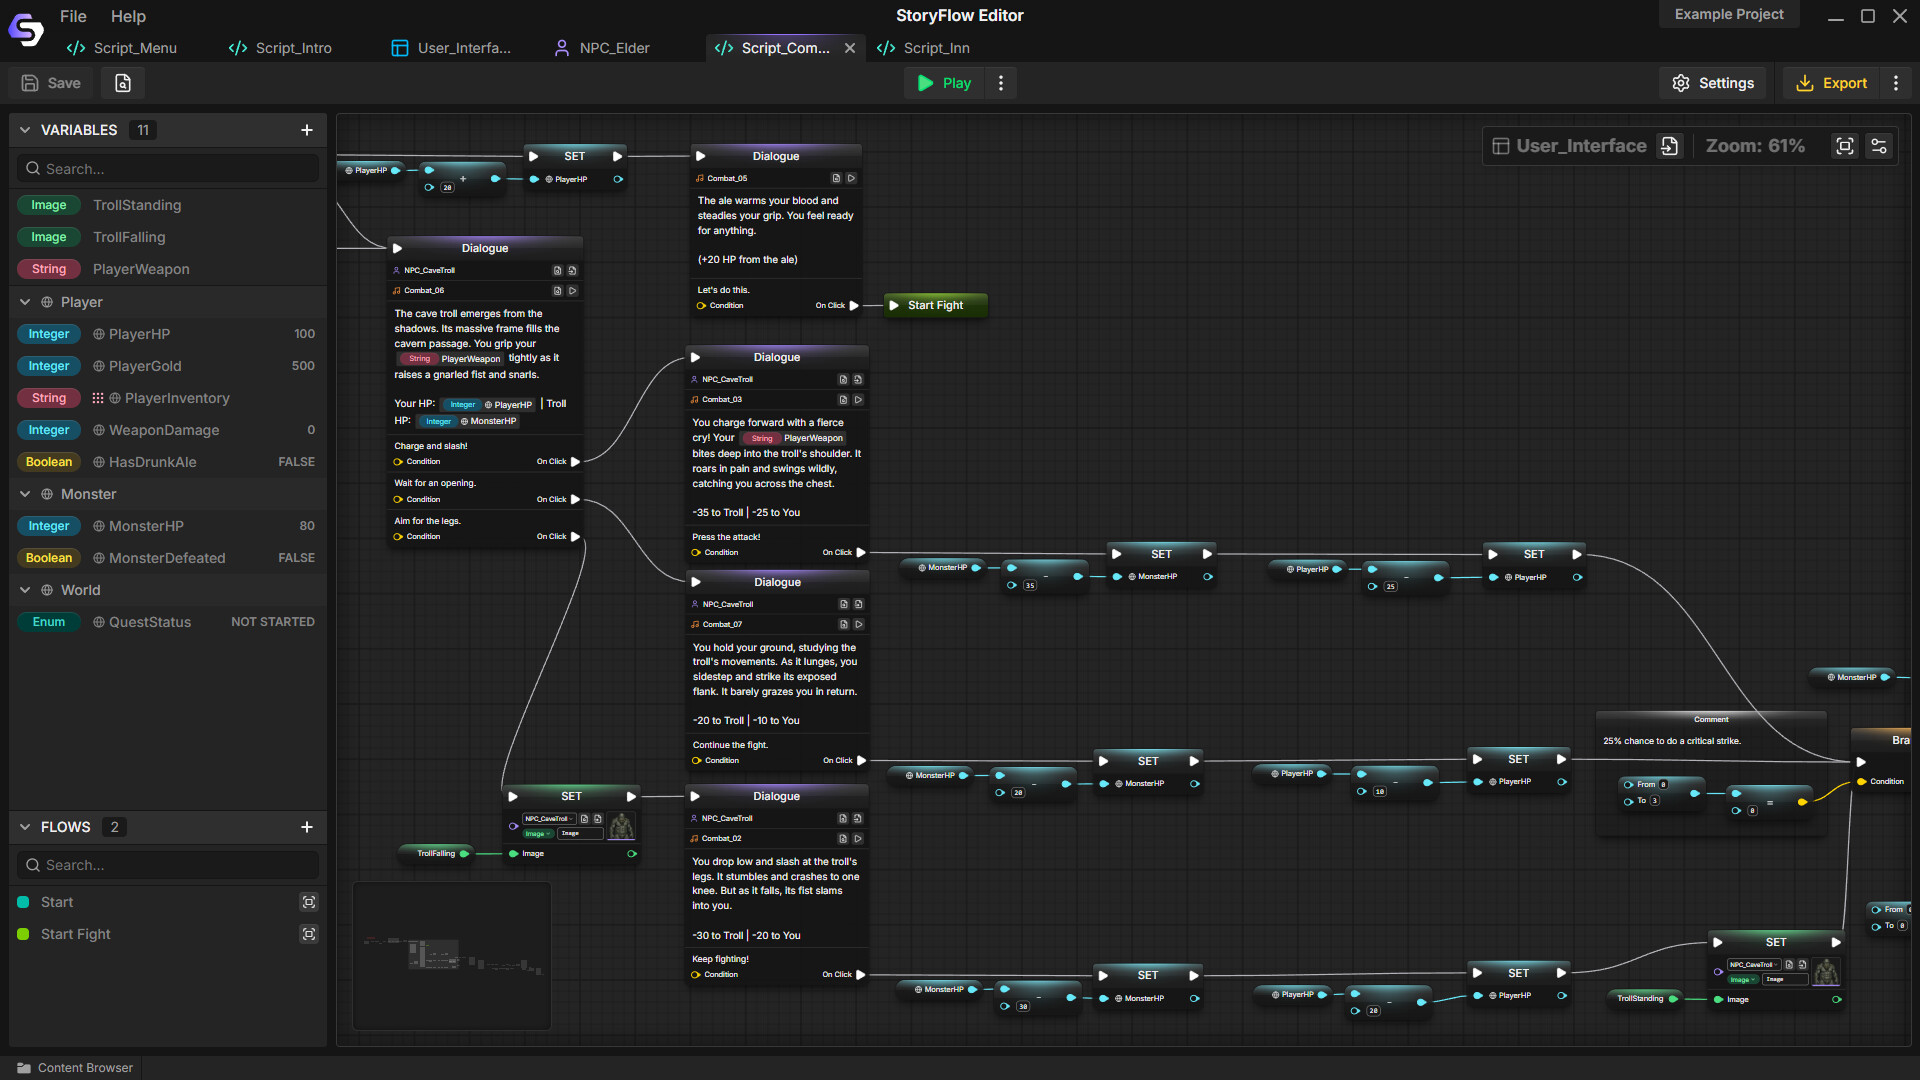Click the StoryFlow logo icon
1920x1080 pixels.
click(x=26, y=30)
